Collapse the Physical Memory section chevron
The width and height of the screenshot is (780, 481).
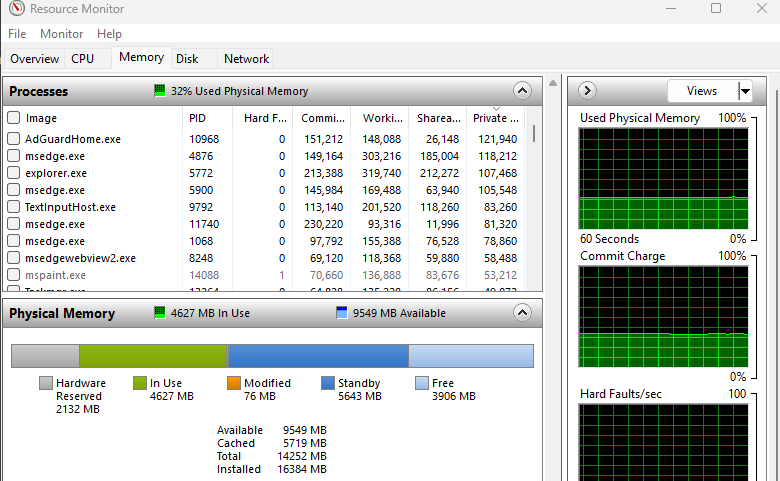[522, 312]
